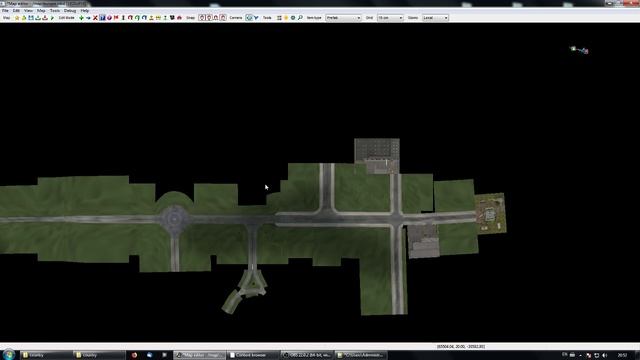The width and height of the screenshot is (640, 360).
Task: Click the magnifier Find icon in Tools
Action: click(x=300, y=18)
